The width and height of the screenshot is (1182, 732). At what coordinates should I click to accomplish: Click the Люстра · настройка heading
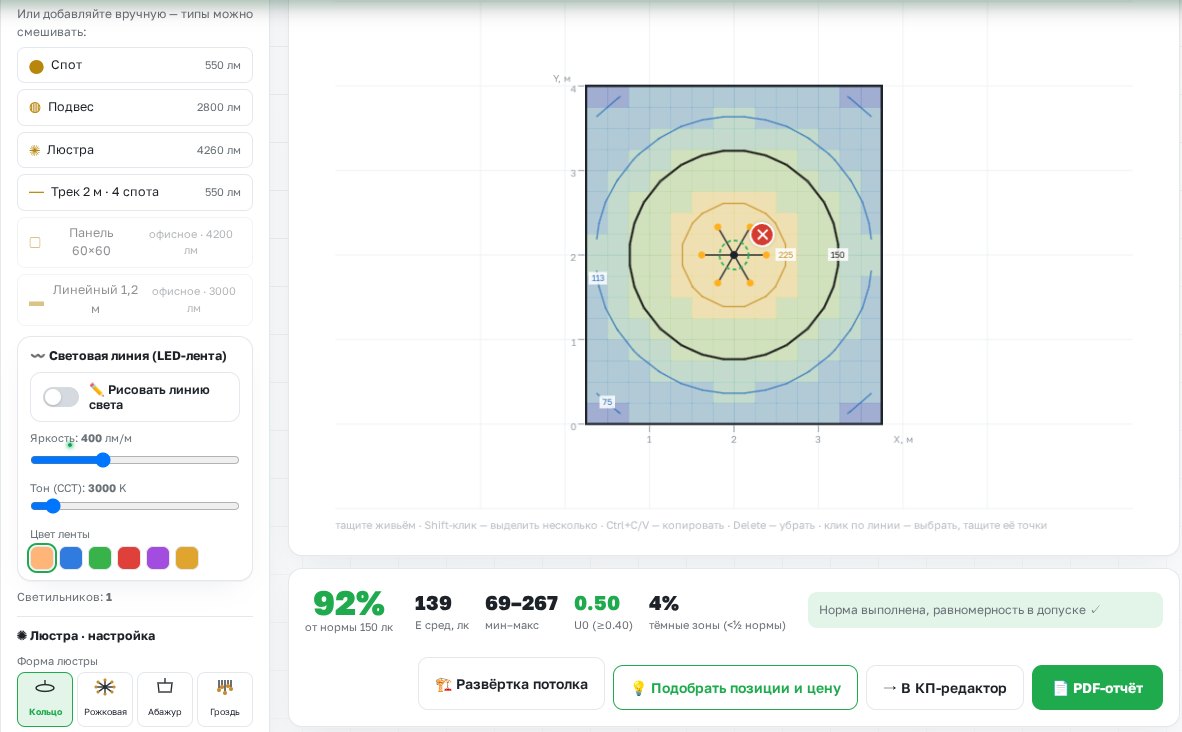click(x=86, y=636)
